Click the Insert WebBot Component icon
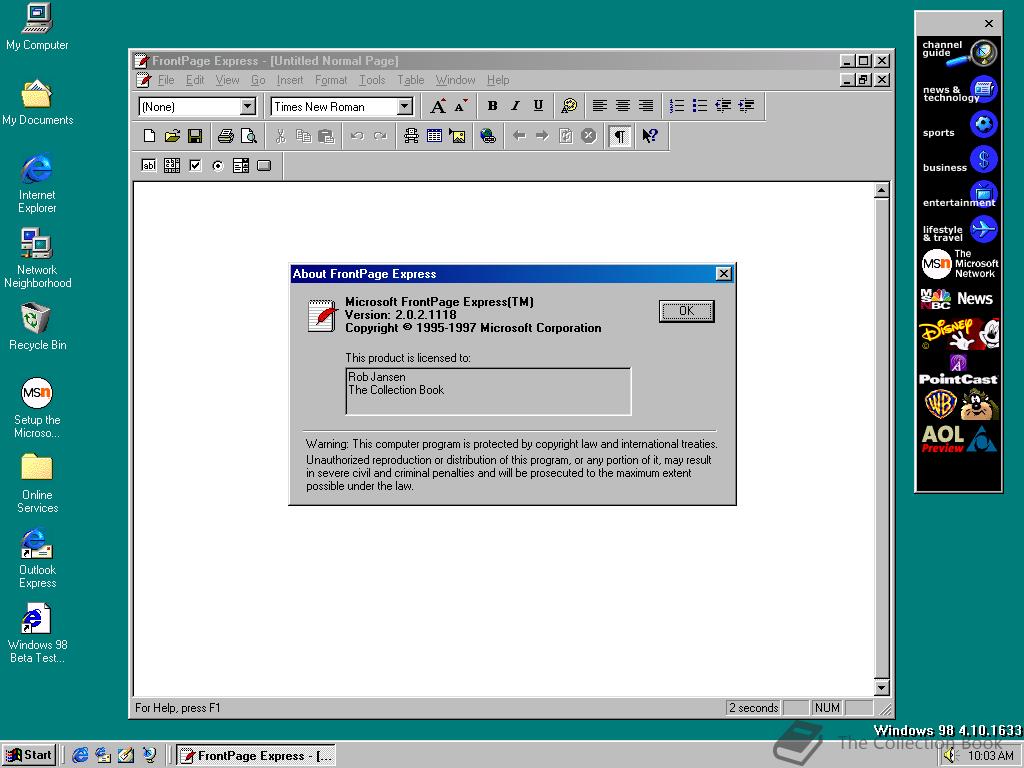Screen dimensions: 1024x768 point(411,136)
